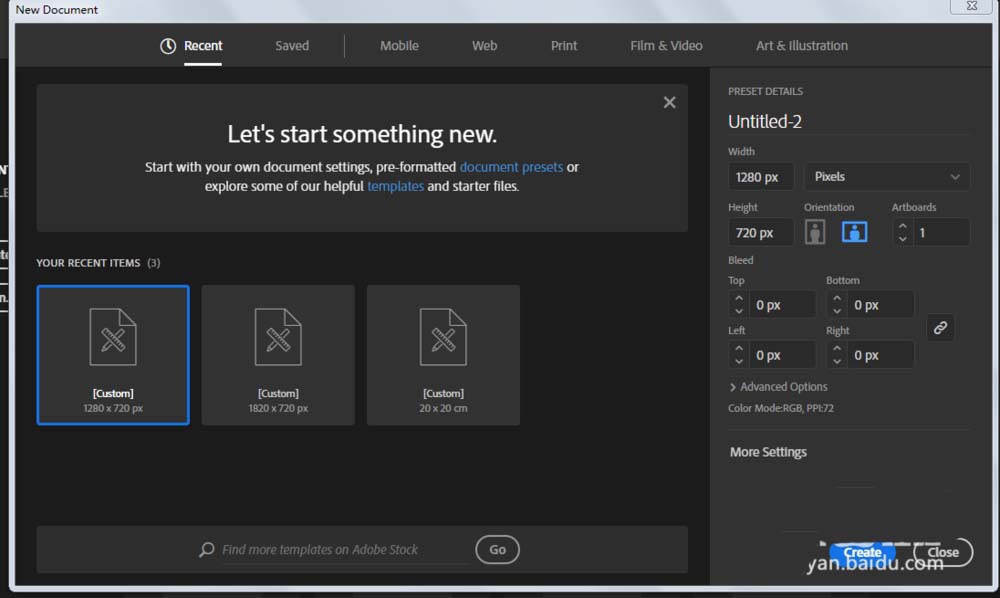Increase Artboards count with up arrow
Screen dimensions: 1000x598
(x=902, y=226)
